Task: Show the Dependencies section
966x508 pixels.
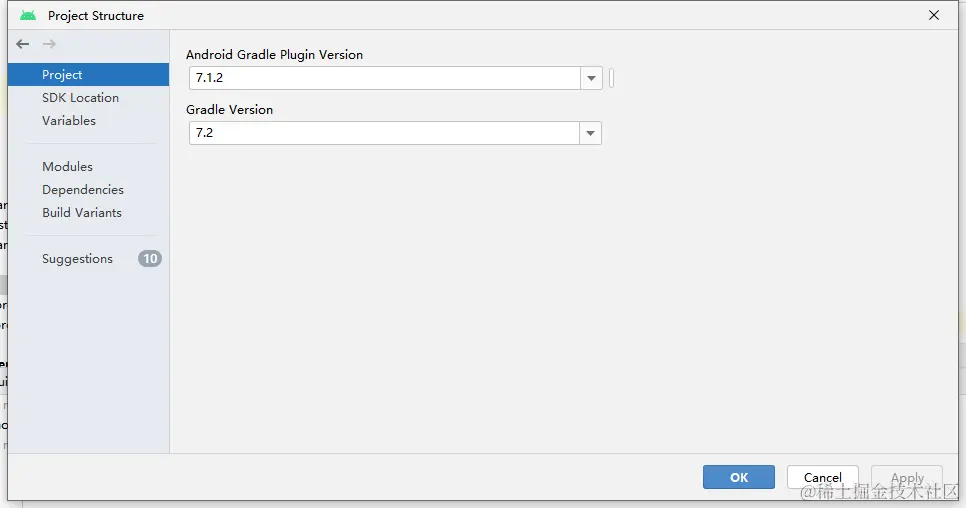Action: click(x=83, y=190)
